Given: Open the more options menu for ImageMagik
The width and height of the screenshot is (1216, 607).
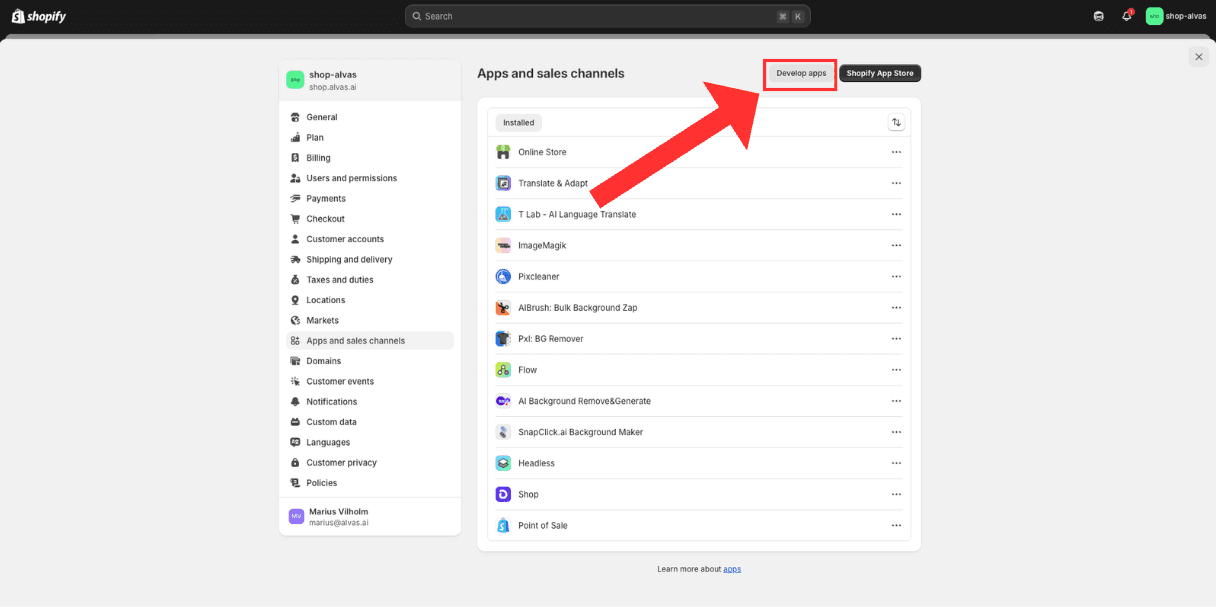Looking at the screenshot, I should pos(896,245).
